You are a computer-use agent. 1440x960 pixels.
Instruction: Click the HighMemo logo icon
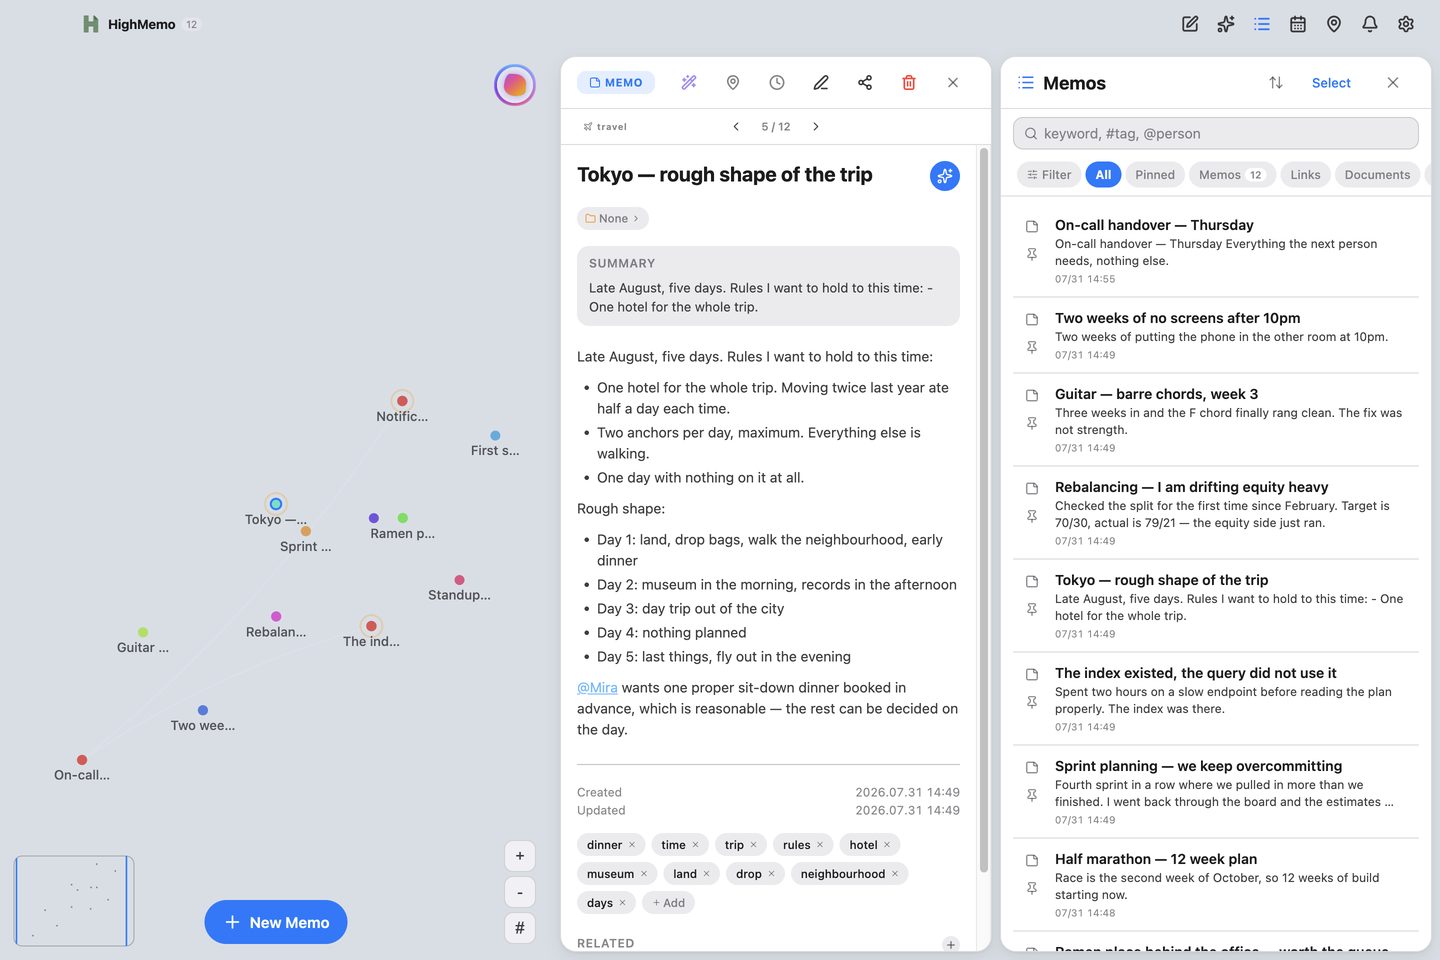coord(91,24)
